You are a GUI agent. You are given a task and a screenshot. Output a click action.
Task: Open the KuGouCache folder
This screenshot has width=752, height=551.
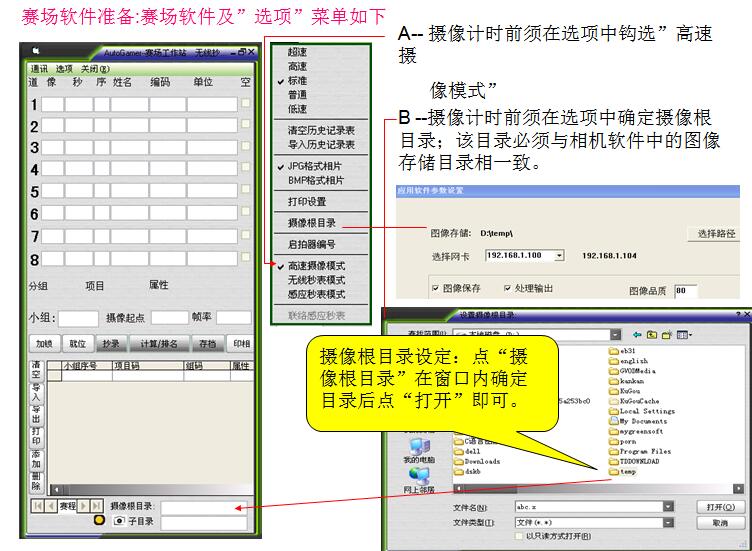point(634,401)
